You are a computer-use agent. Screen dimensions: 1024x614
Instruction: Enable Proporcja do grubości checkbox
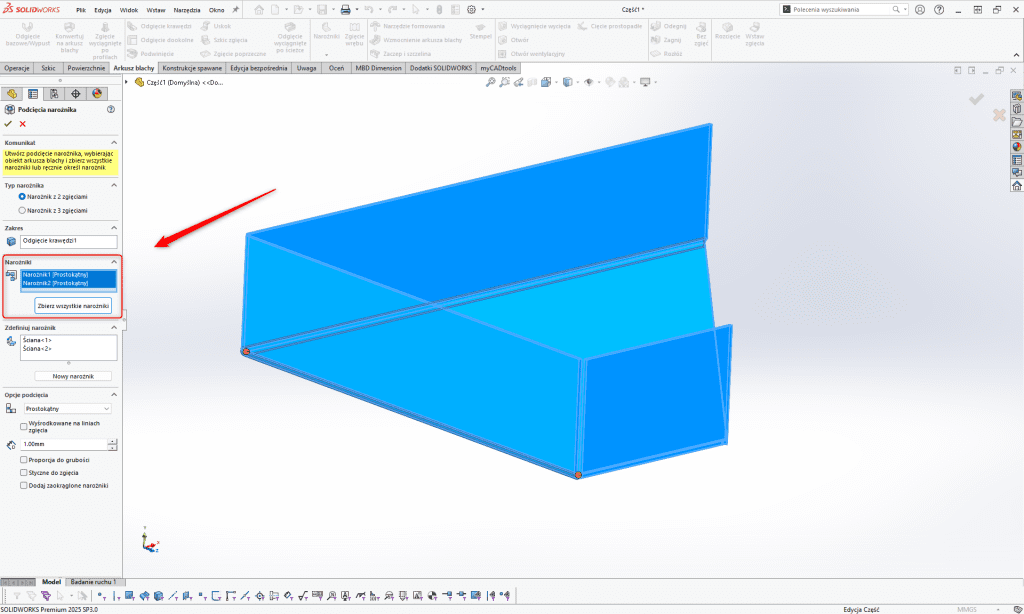click(x=24, y=459)
